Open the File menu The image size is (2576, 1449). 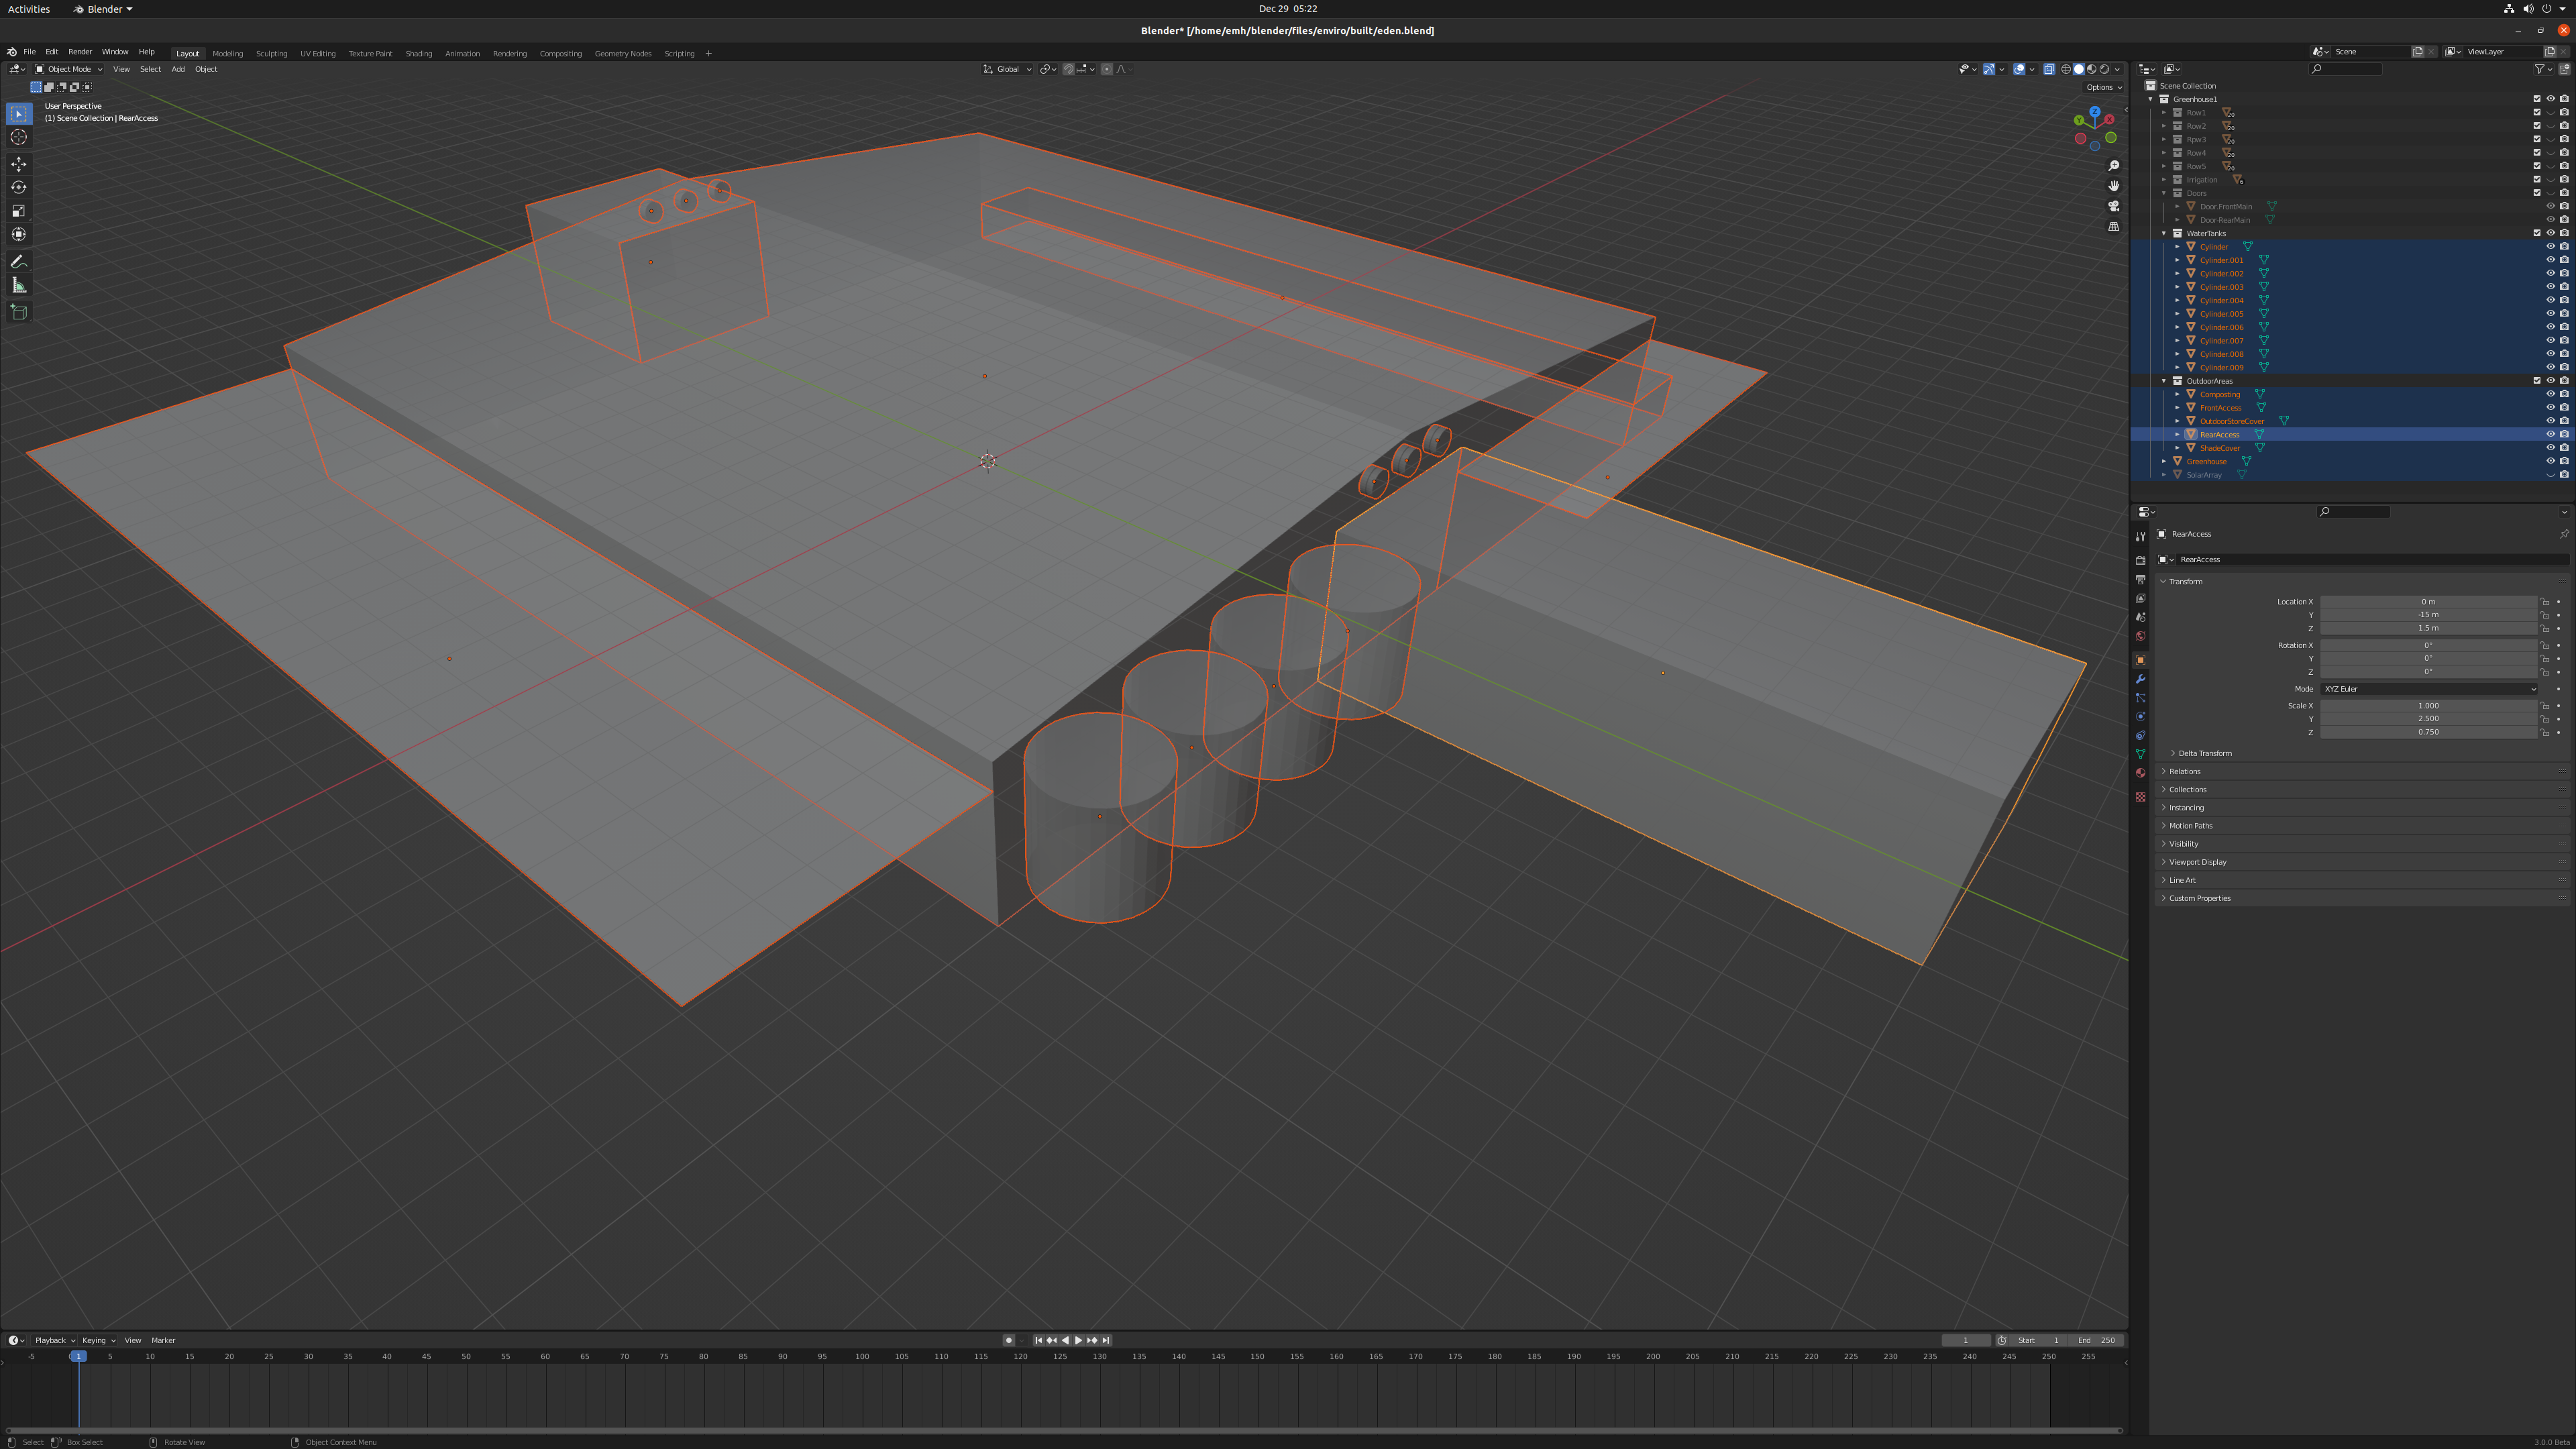click(29, 52)
